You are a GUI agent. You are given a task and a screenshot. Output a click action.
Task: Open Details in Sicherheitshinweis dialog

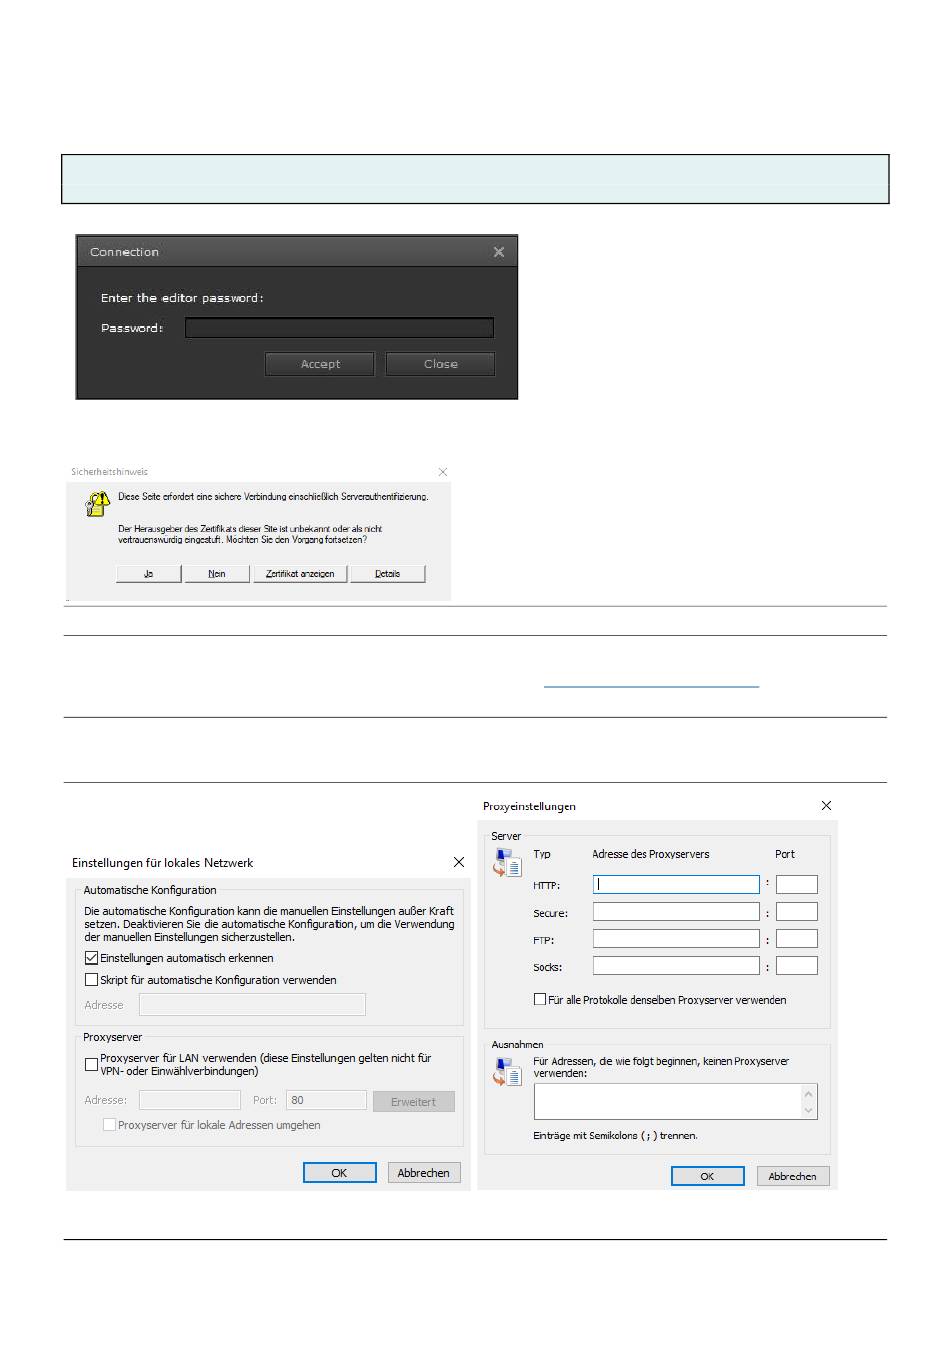tap(388, 574)
